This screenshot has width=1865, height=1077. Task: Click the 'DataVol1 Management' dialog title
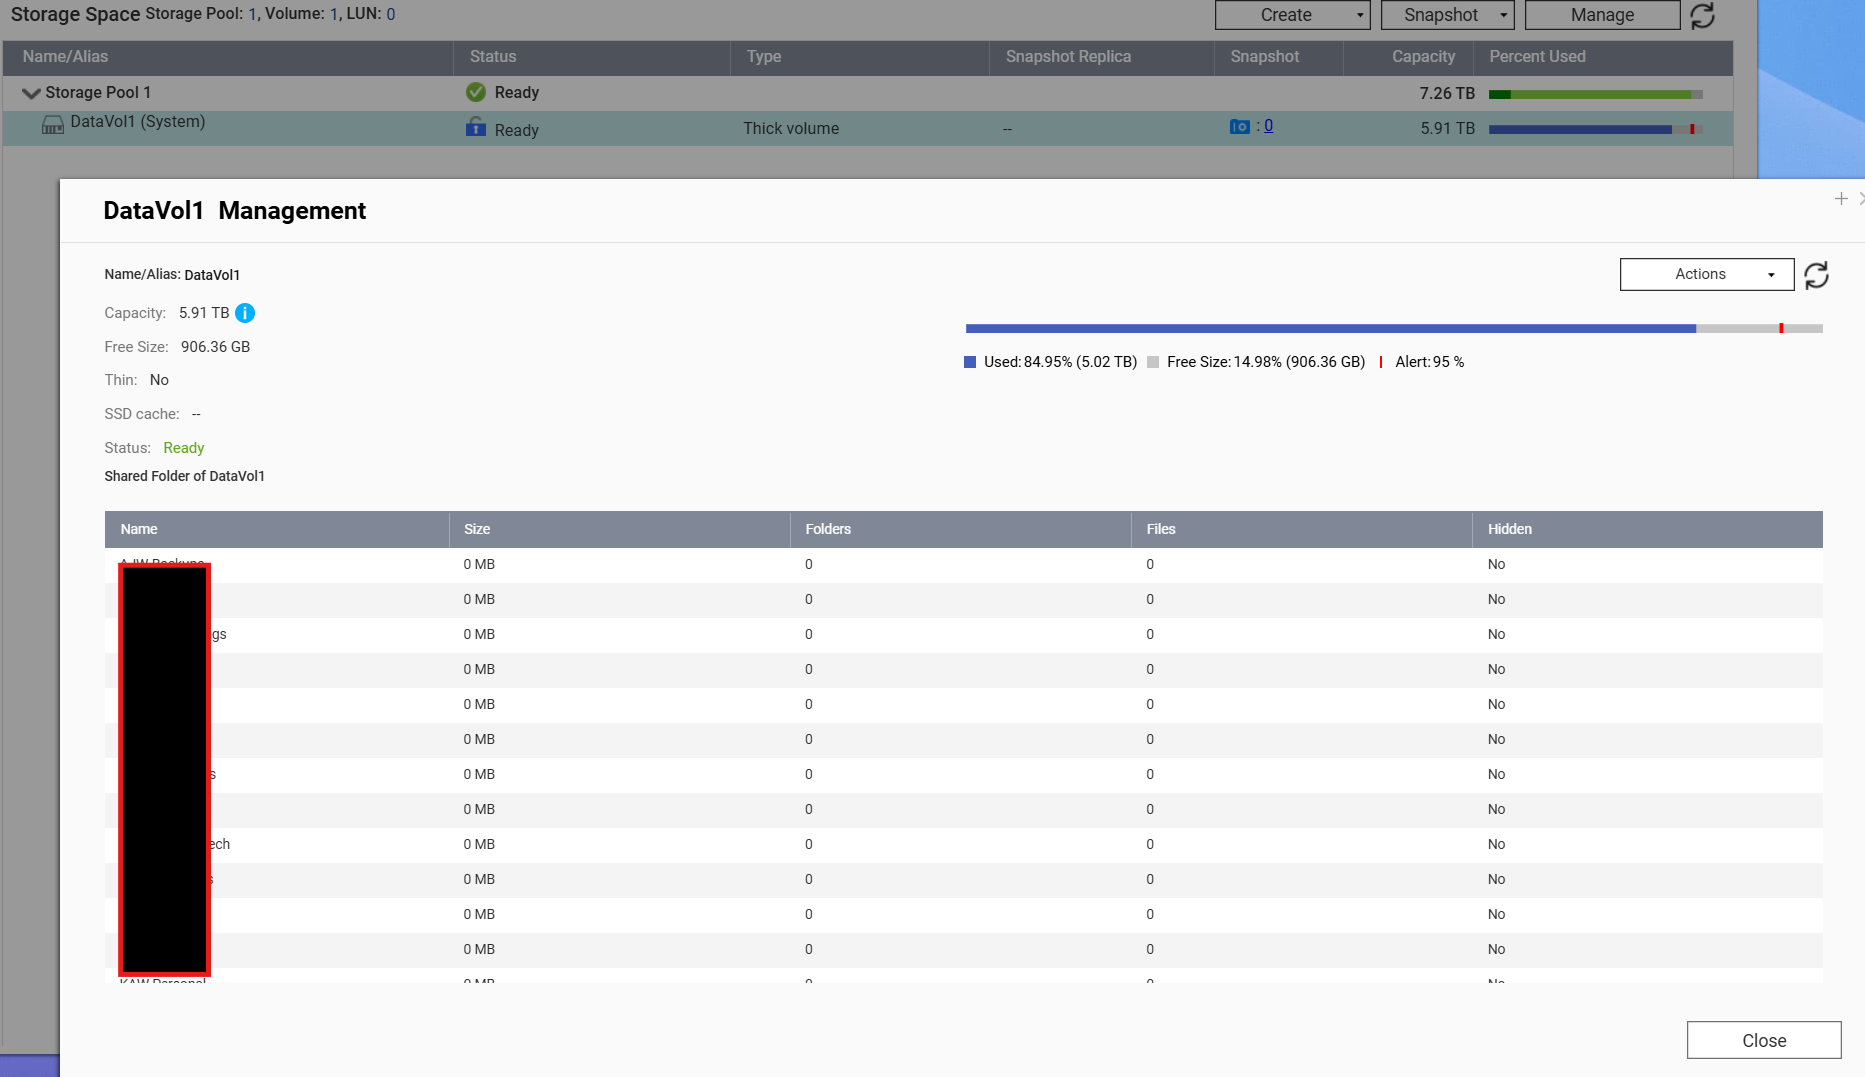(x=235, y=211)
